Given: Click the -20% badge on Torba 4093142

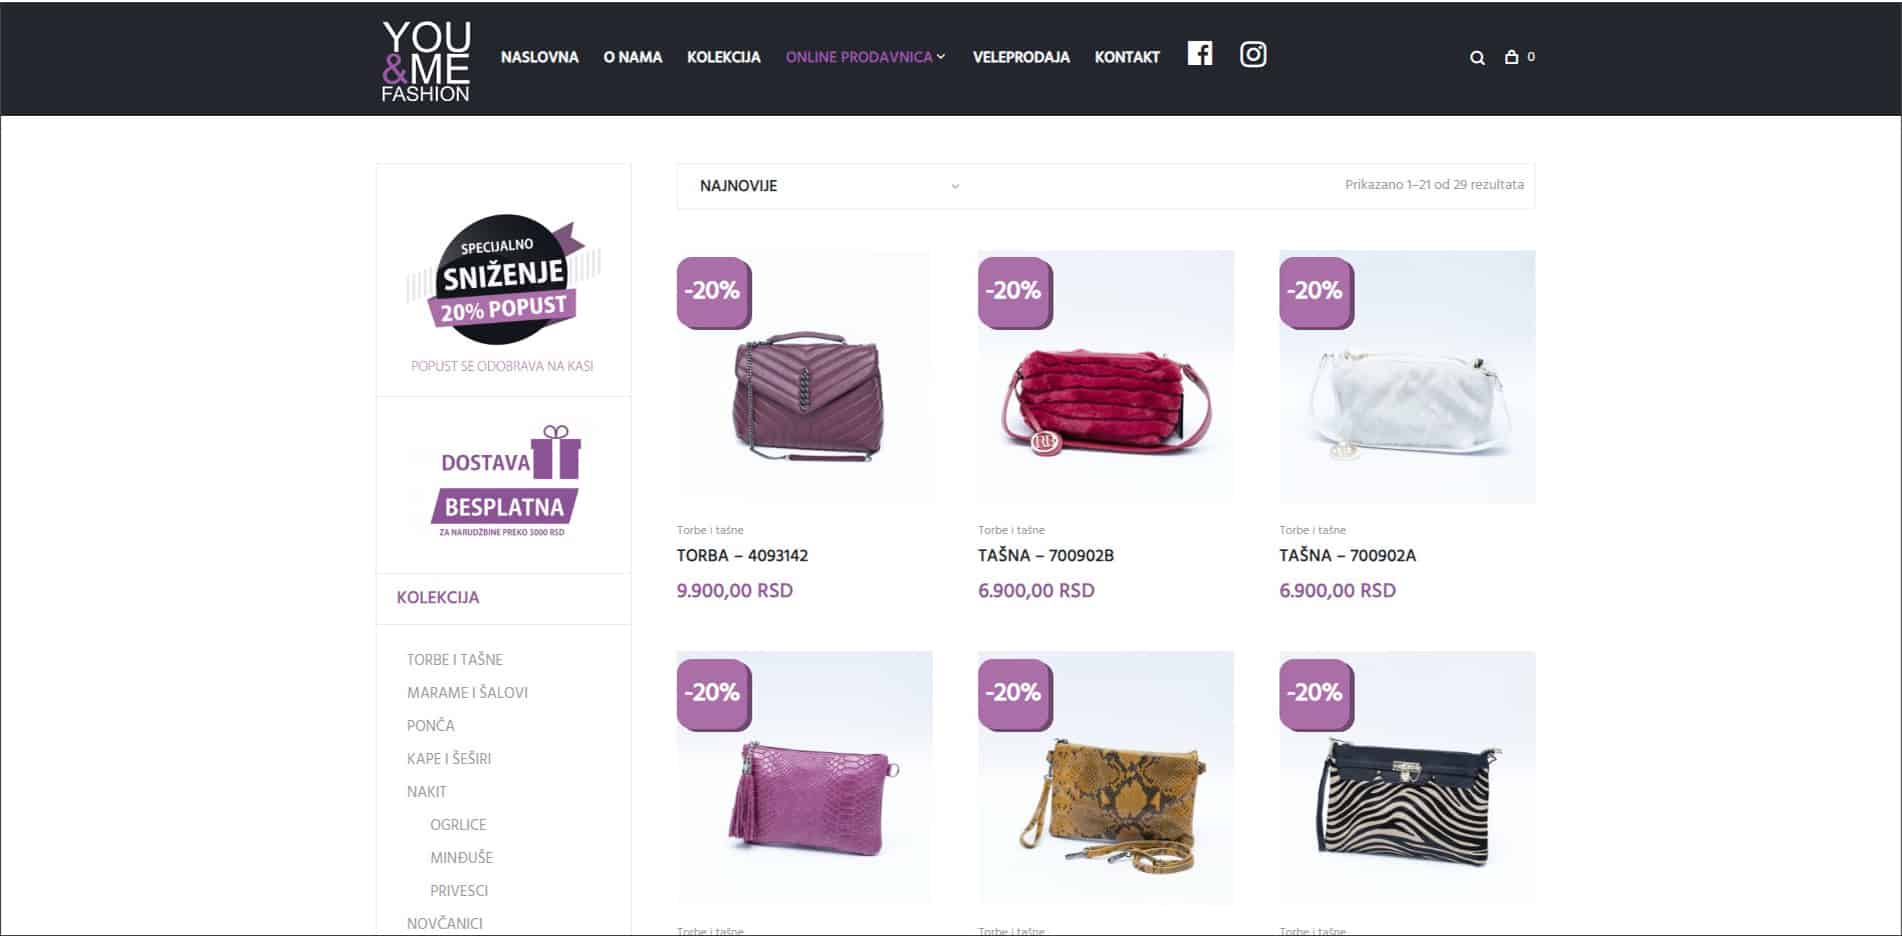Looking at the screenshot, I should [713, 292].
